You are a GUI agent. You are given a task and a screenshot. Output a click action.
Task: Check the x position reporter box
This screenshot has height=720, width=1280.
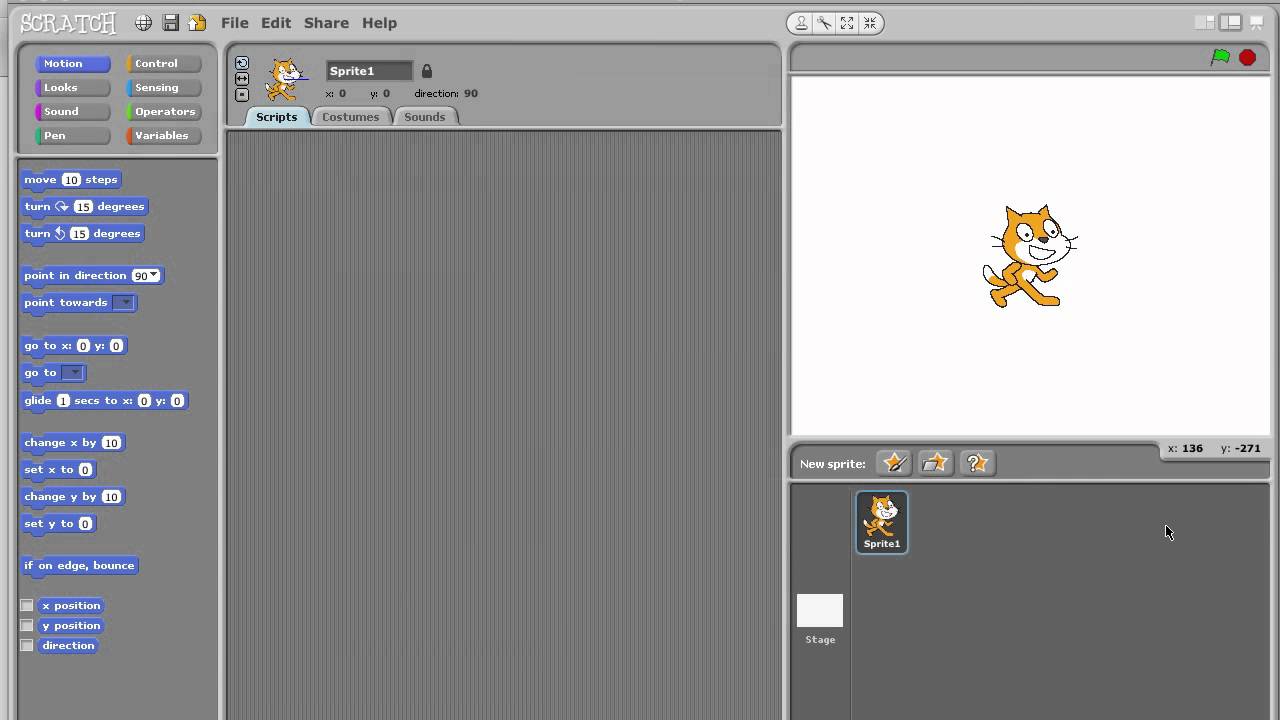(27, 606)
